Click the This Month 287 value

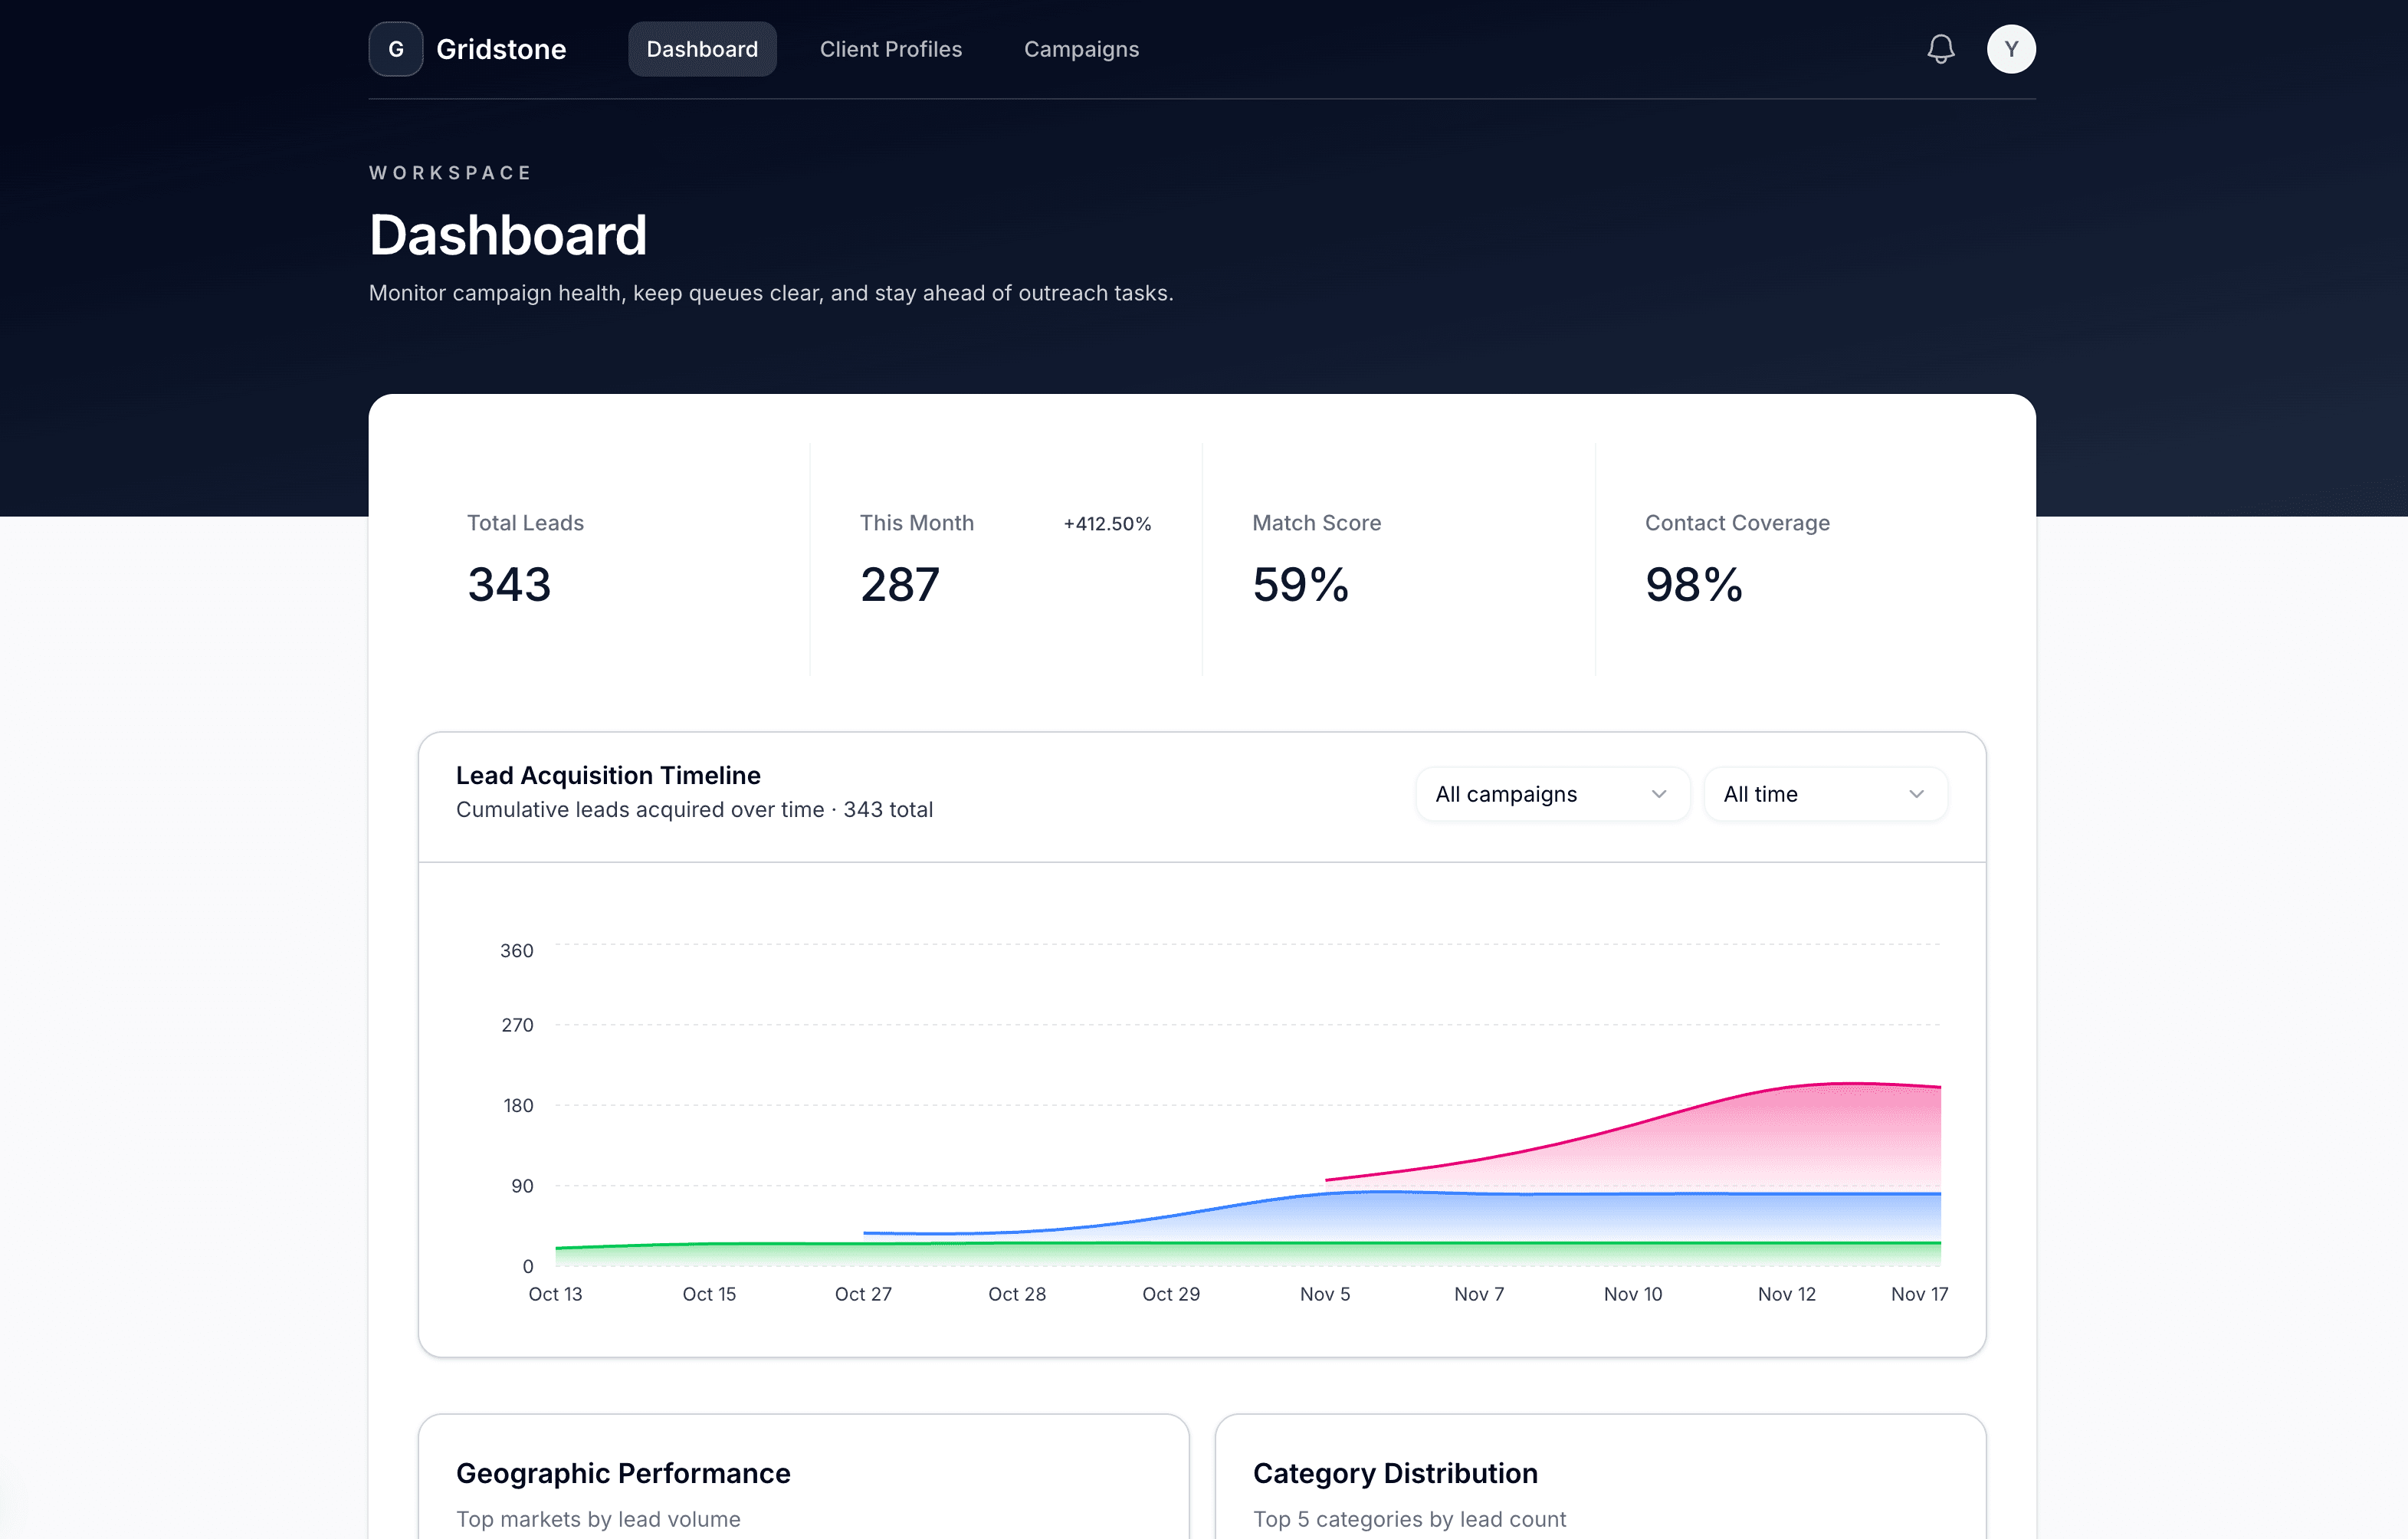pyautogui.click(x=899, y=584)
